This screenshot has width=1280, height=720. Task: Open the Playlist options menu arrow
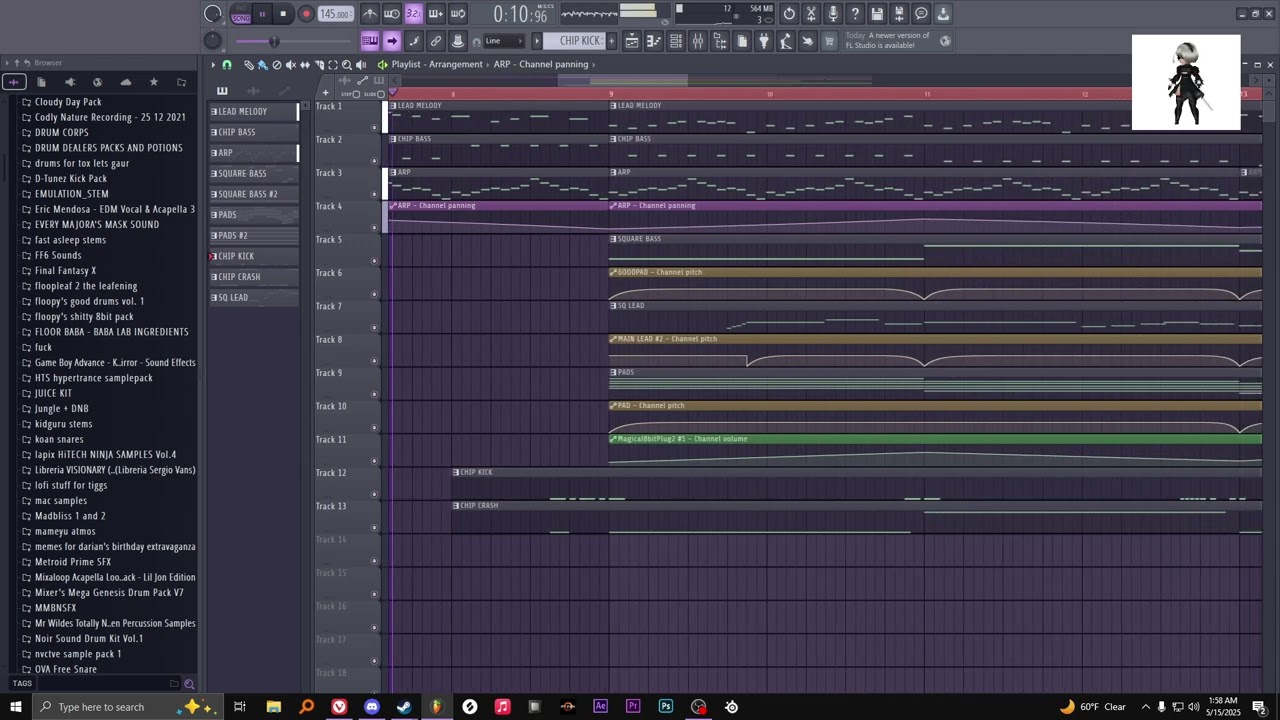point(213,65)
